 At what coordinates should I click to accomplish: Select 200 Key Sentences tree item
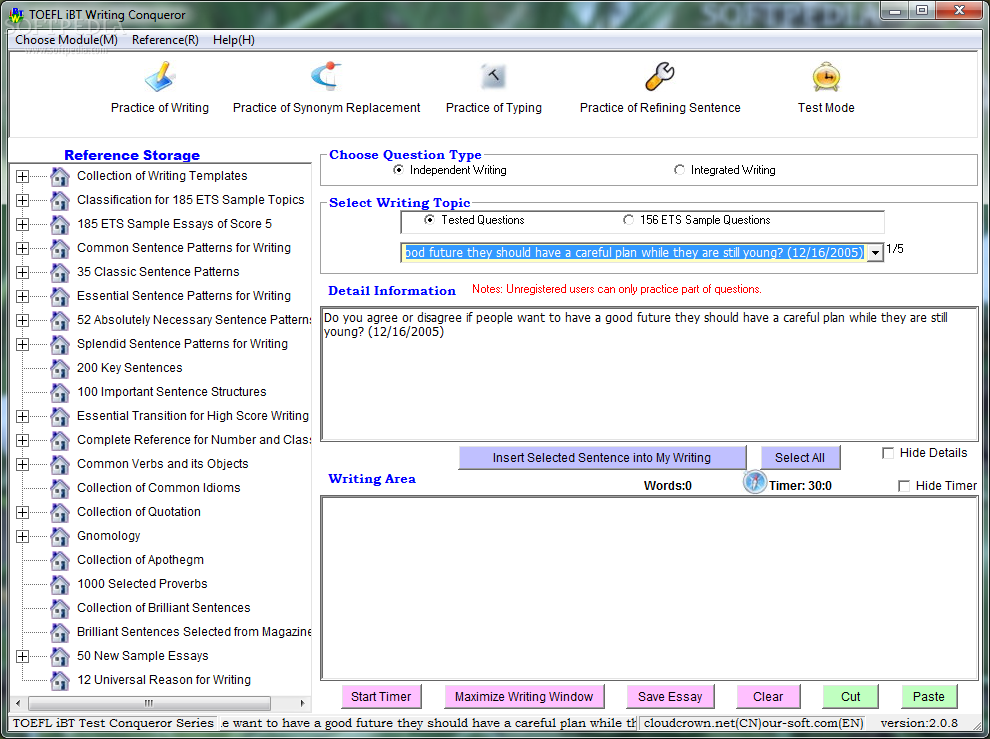click(129, 368)
